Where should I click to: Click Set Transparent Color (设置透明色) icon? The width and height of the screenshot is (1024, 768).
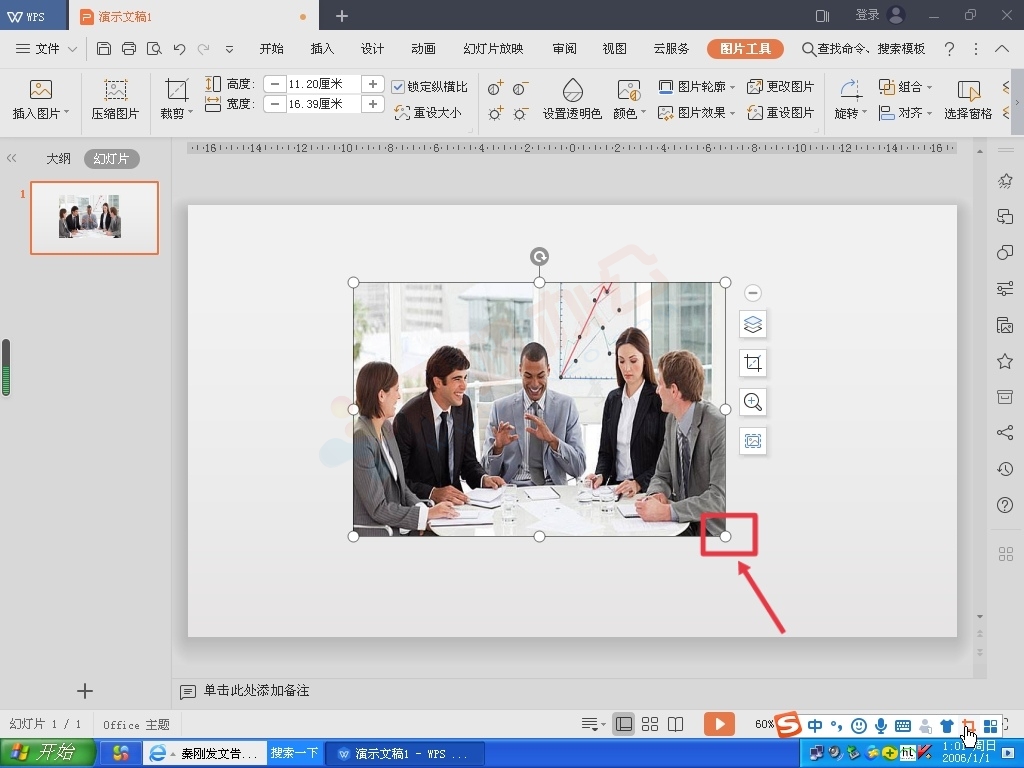pos(572,100)
